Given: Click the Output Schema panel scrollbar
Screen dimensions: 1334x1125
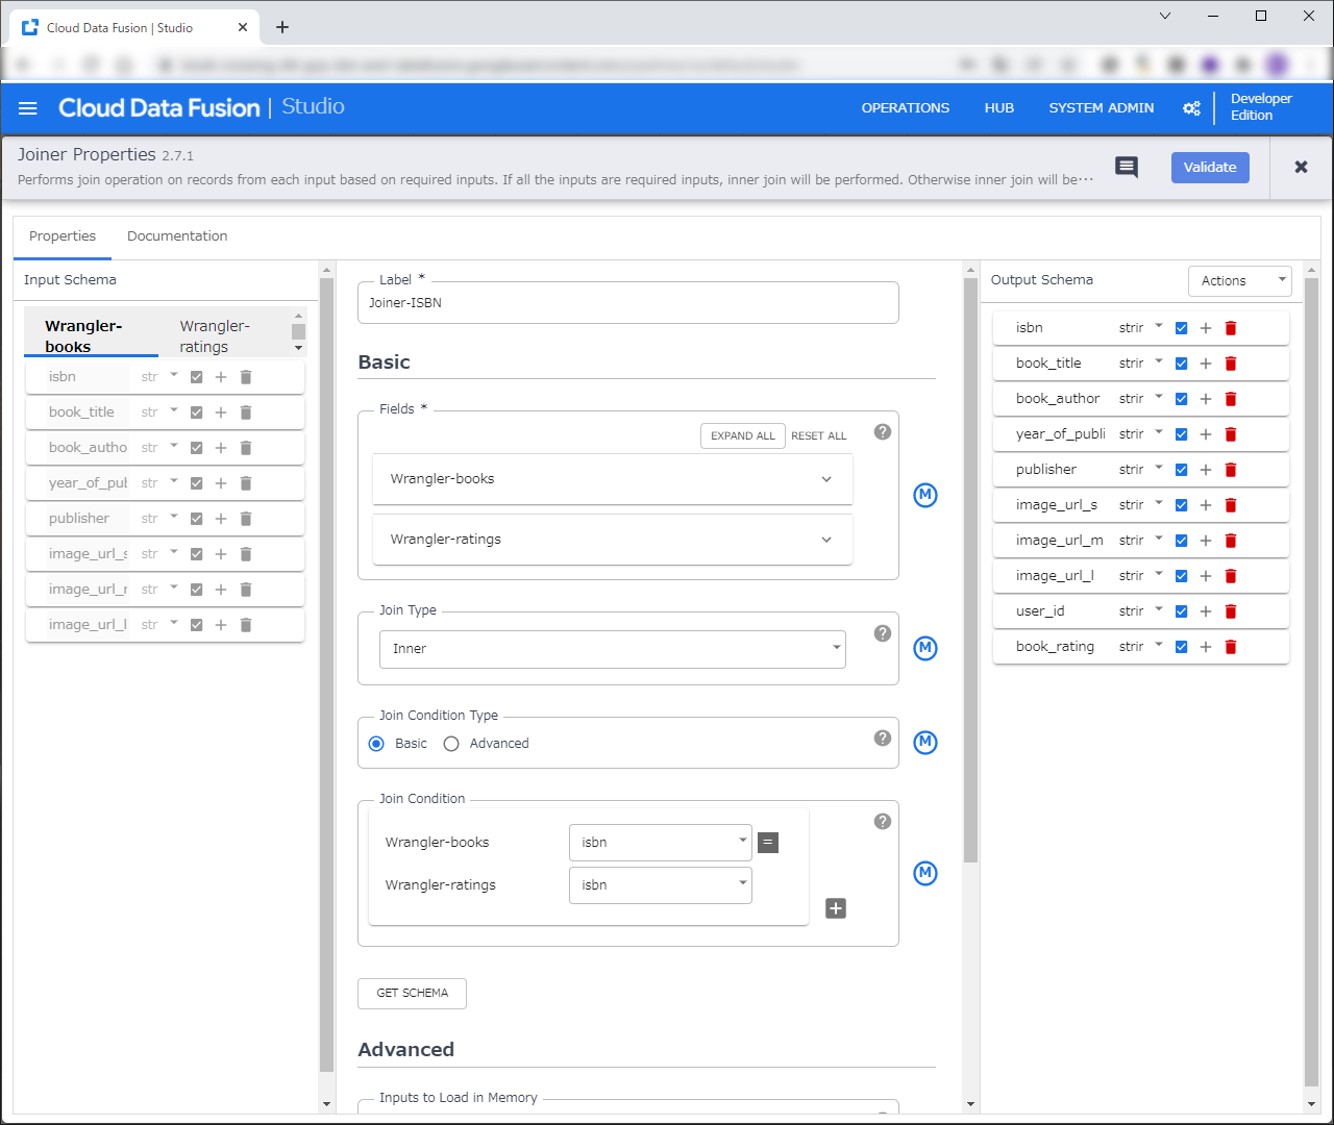Looking at the screenshot, I should tap(1312, 682).
